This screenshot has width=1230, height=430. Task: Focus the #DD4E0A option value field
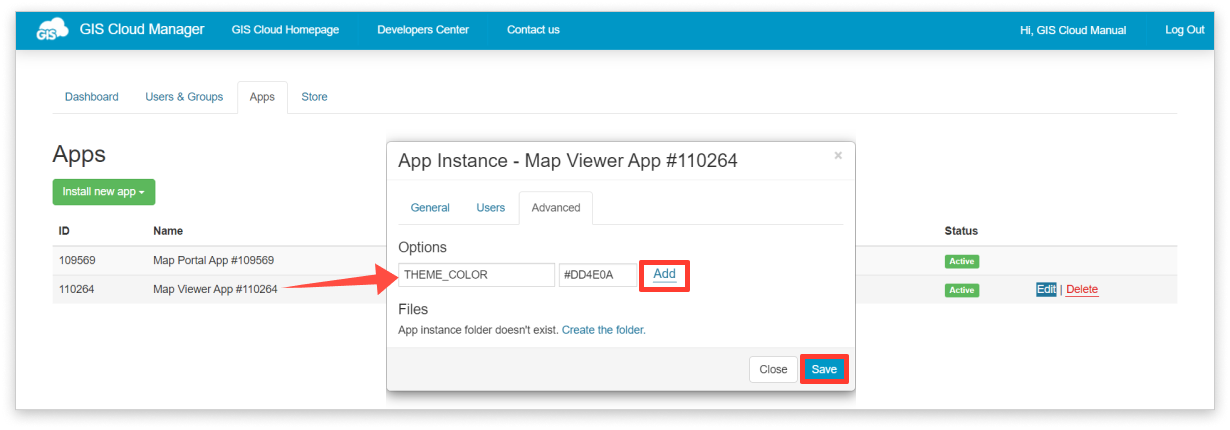point(598,275)
